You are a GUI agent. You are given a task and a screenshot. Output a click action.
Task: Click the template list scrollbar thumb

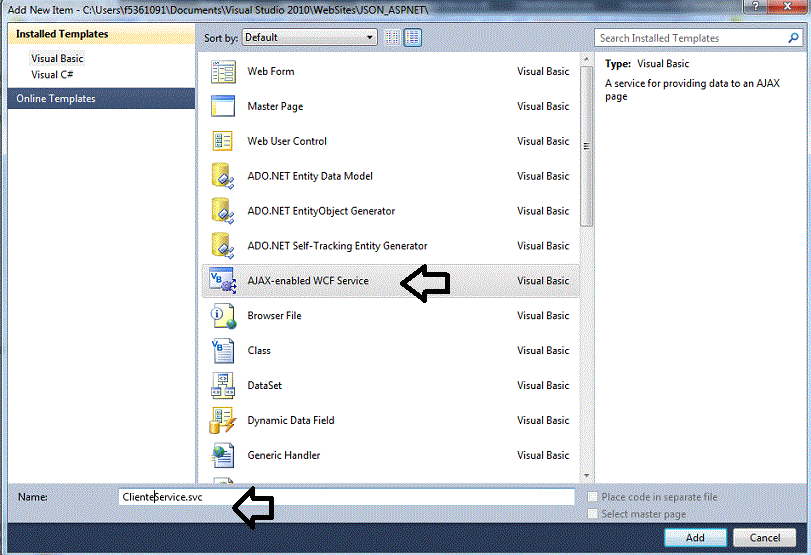[587, 146]
